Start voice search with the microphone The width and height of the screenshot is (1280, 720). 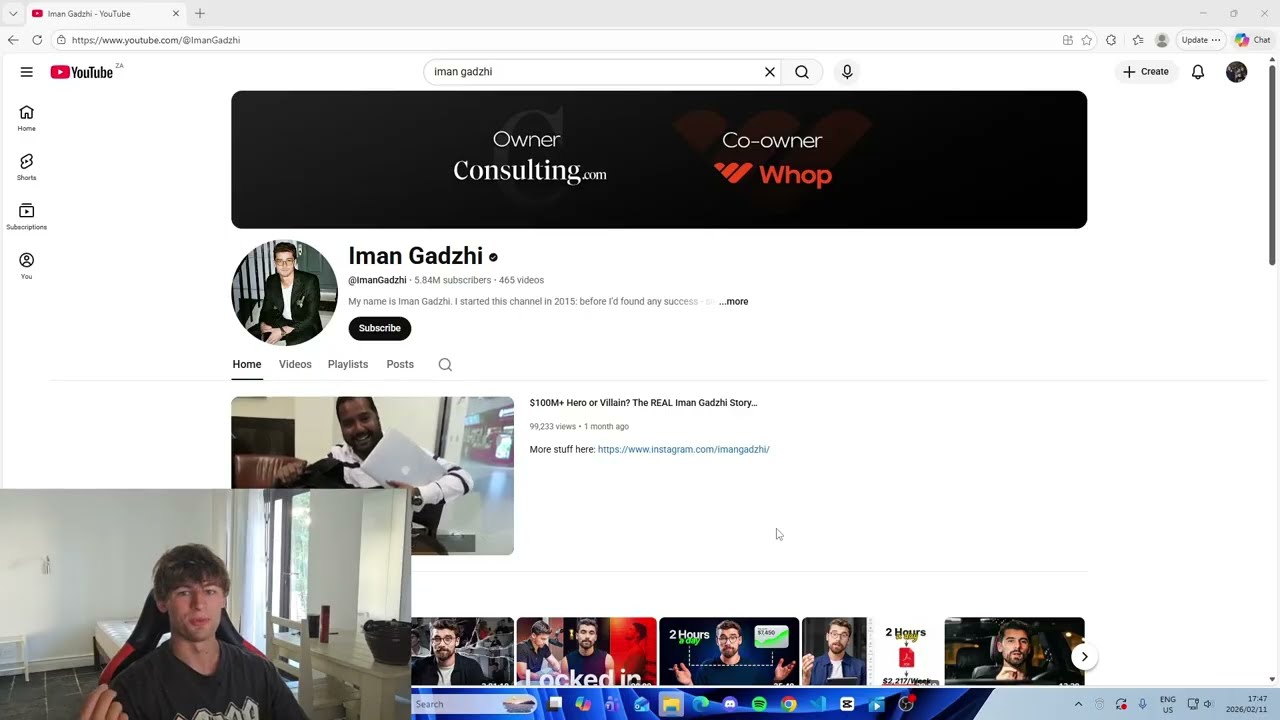click(x=847, y=72)
